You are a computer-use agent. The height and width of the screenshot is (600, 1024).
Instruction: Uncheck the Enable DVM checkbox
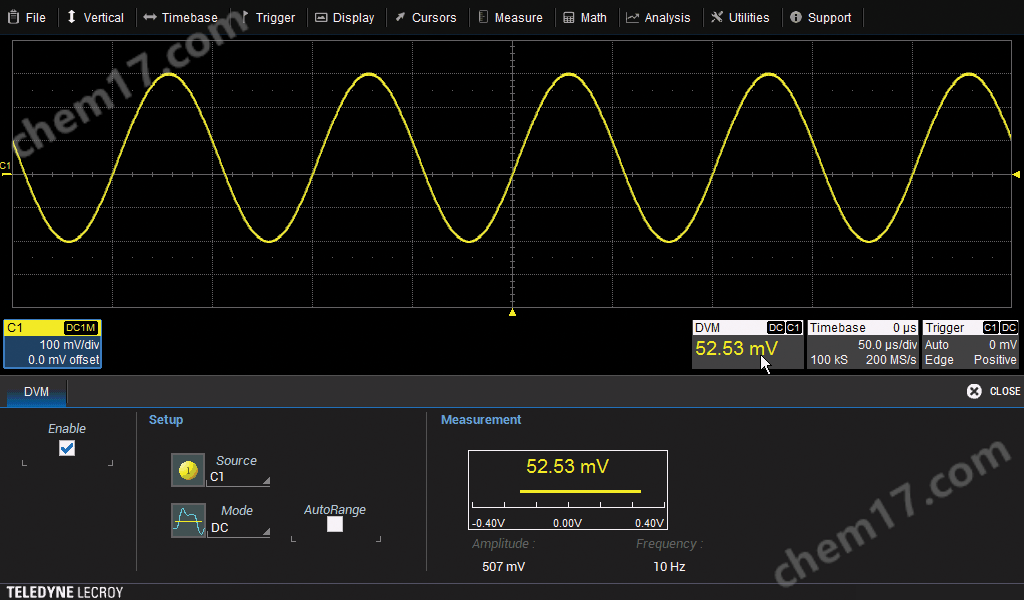tap(67, 448)
